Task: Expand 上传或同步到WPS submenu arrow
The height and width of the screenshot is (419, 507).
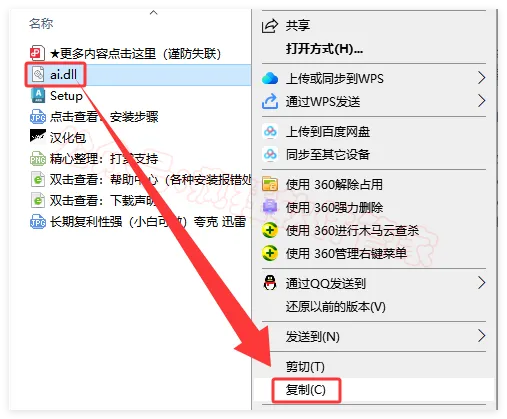Action: pos(481,78)
